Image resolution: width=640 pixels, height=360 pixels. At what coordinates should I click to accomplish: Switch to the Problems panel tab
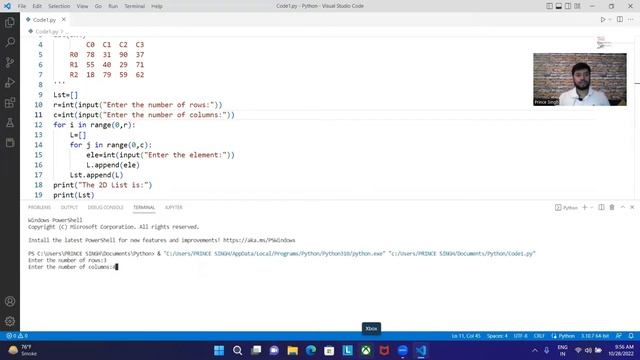pos(40,207)
